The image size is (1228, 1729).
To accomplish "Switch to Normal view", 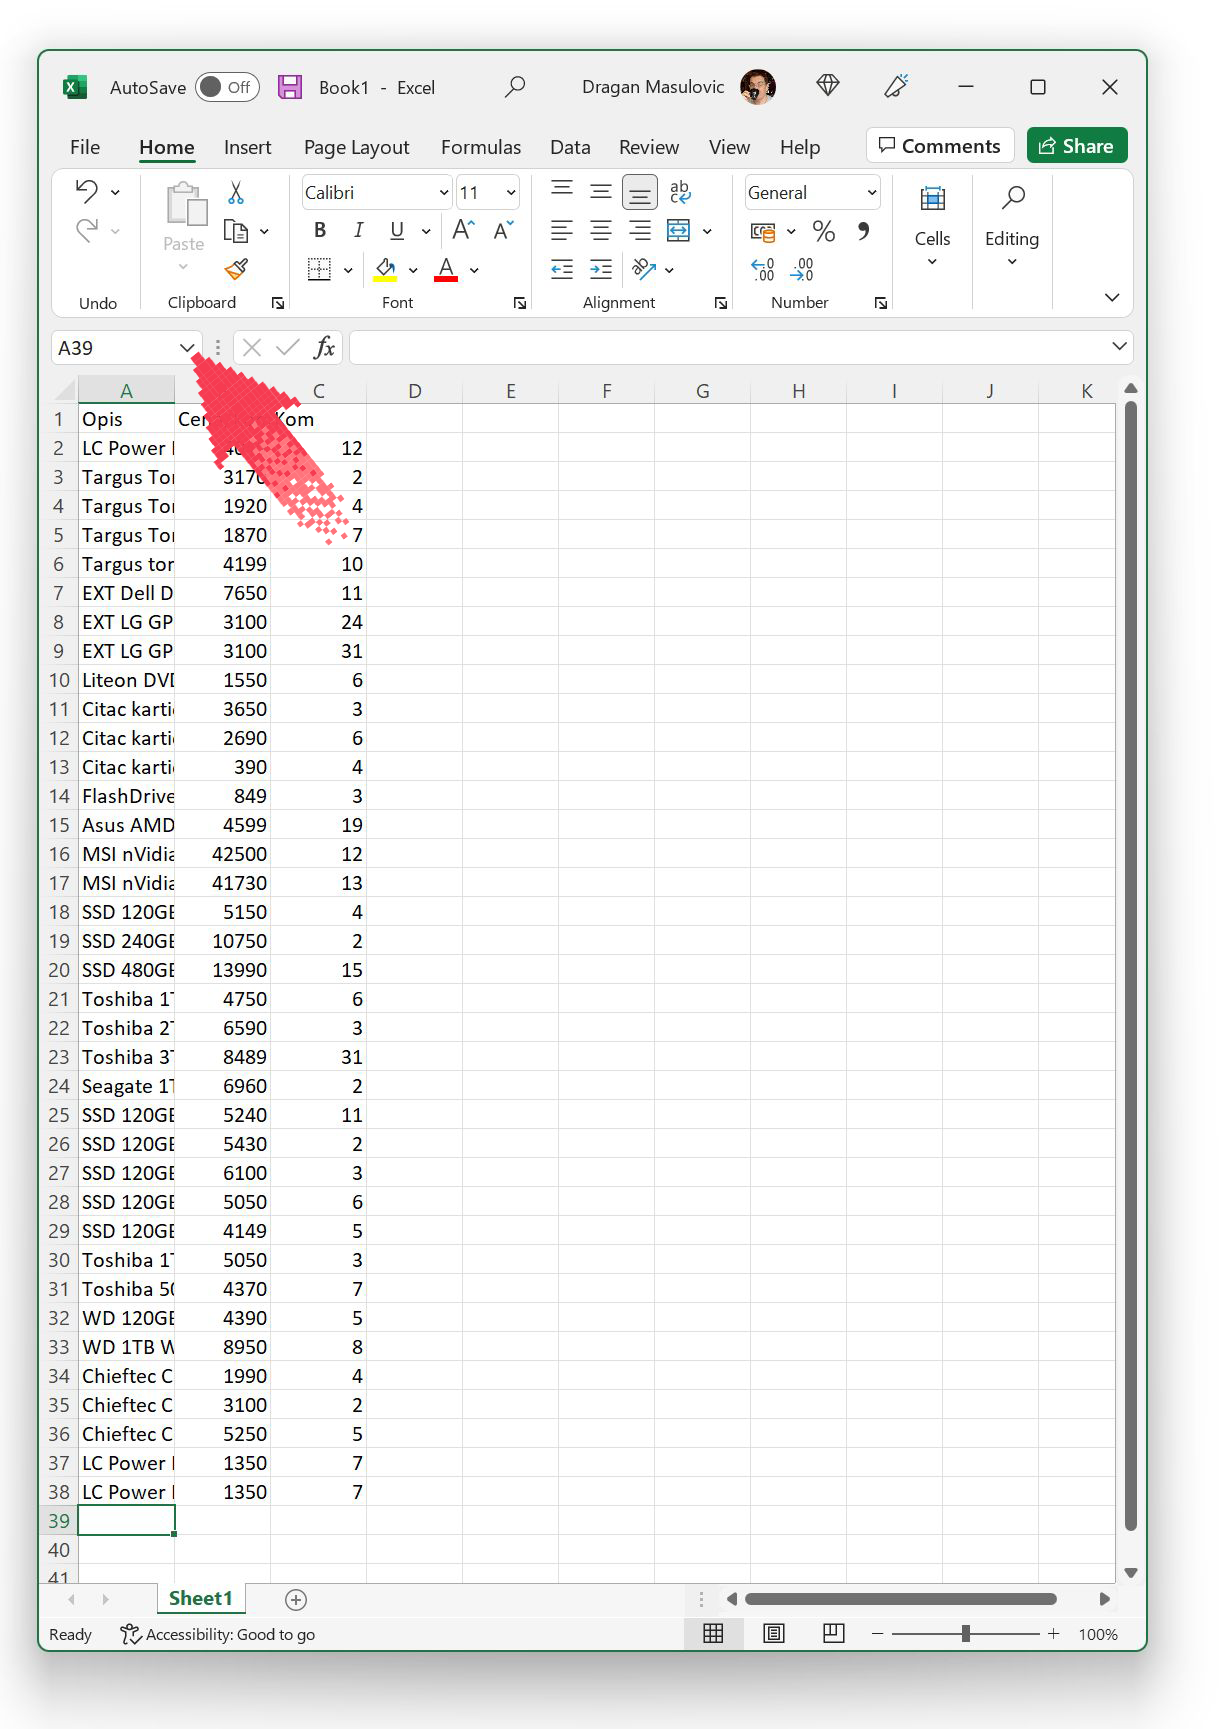I will click(713, 1633).
